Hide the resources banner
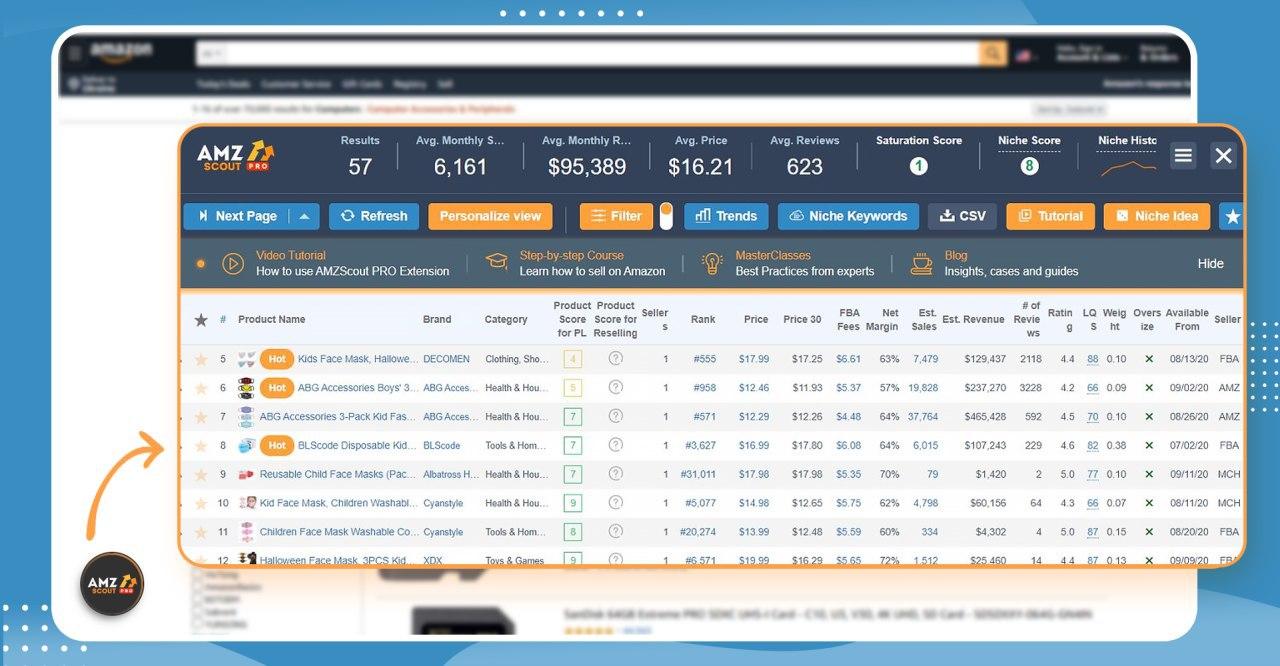This screenshot has height=666, width=1280. click(1210, 263)
